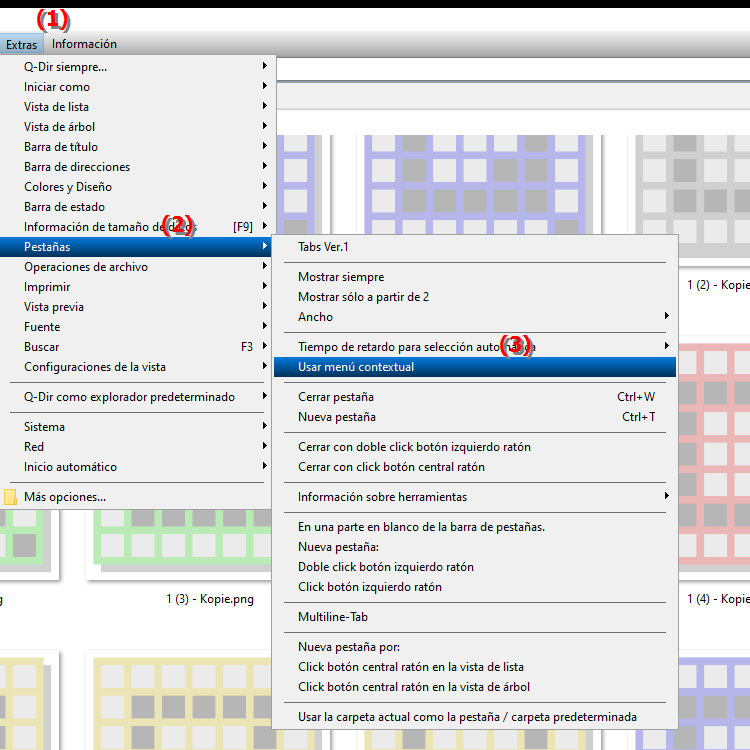The image size is (750, 750).
Task: Open the Vista previa submenu
Action: tap(137, 307)
